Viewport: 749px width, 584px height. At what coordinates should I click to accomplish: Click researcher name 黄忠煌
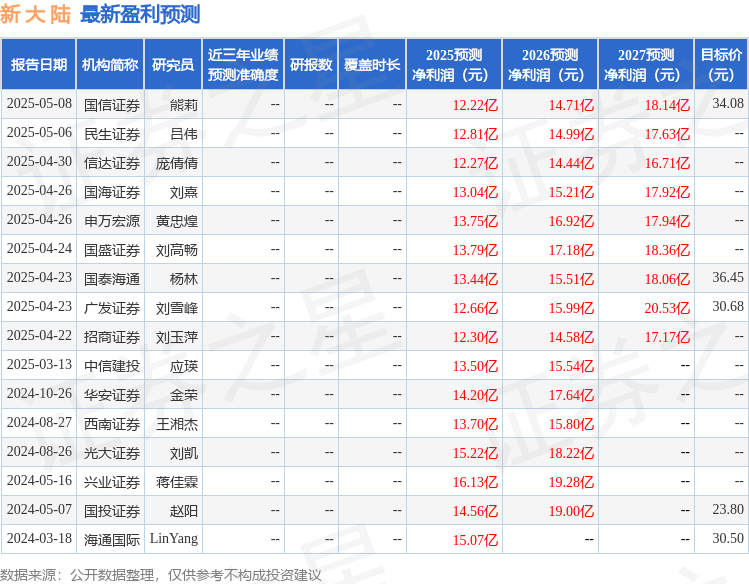(x=177, y=221)
